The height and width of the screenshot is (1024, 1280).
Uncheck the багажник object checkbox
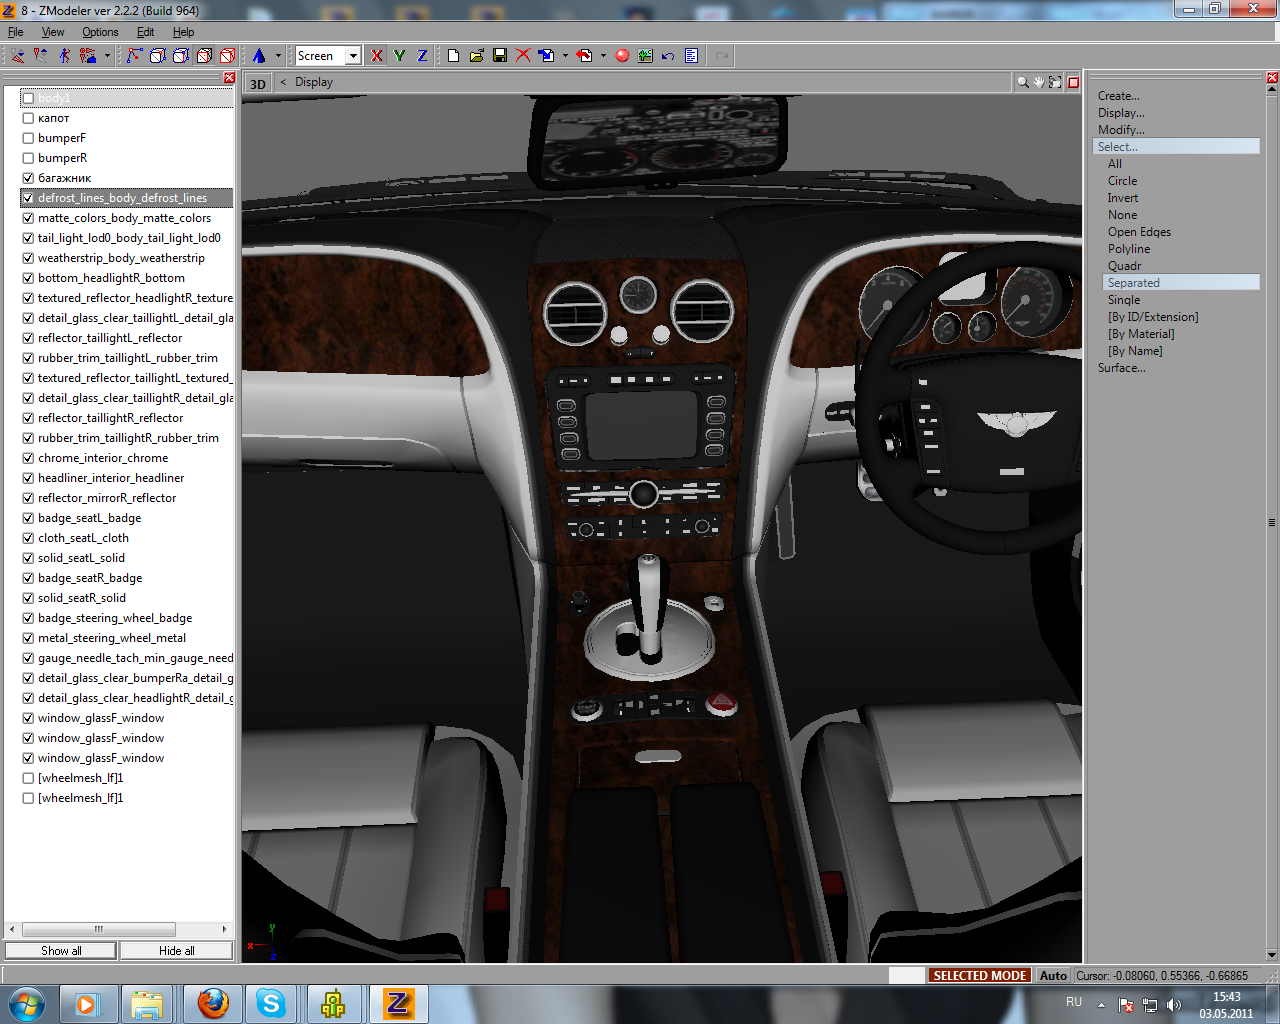pos(28,178)
